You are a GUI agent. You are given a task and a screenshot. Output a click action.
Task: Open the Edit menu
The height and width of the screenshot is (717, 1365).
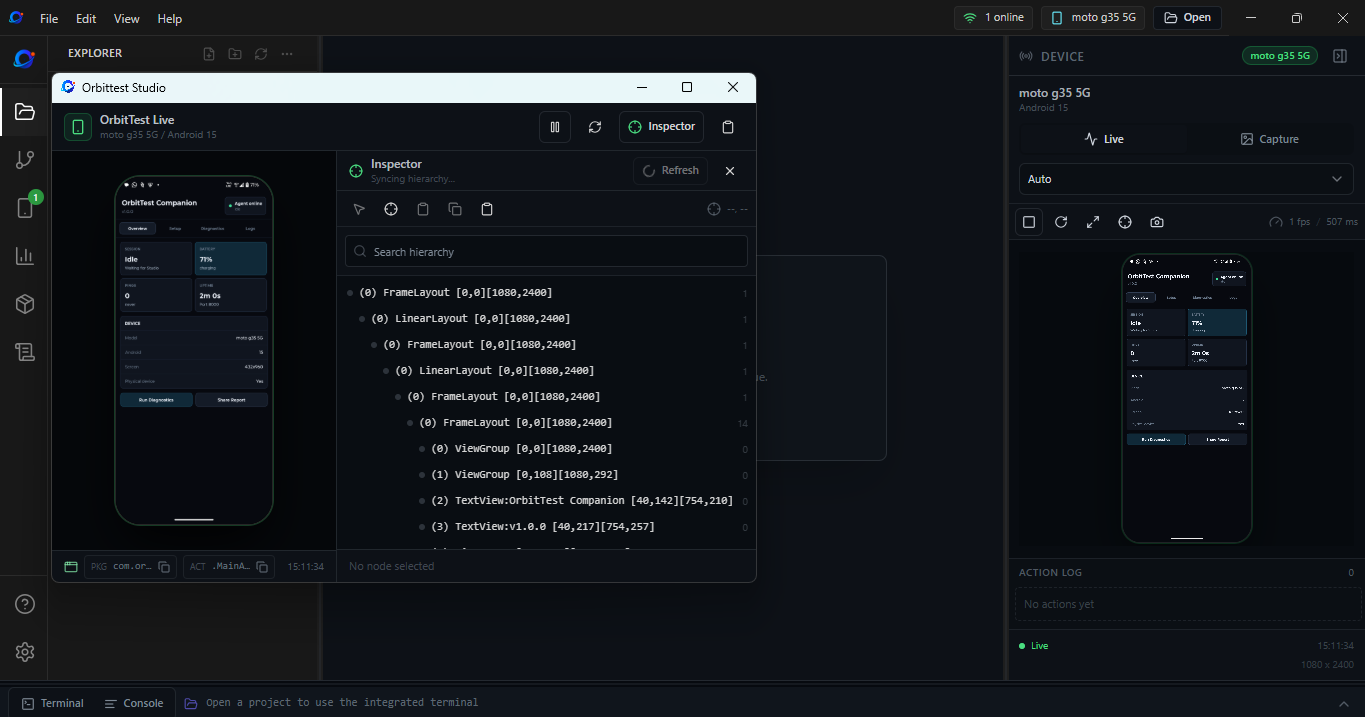[x=86, y=19]
